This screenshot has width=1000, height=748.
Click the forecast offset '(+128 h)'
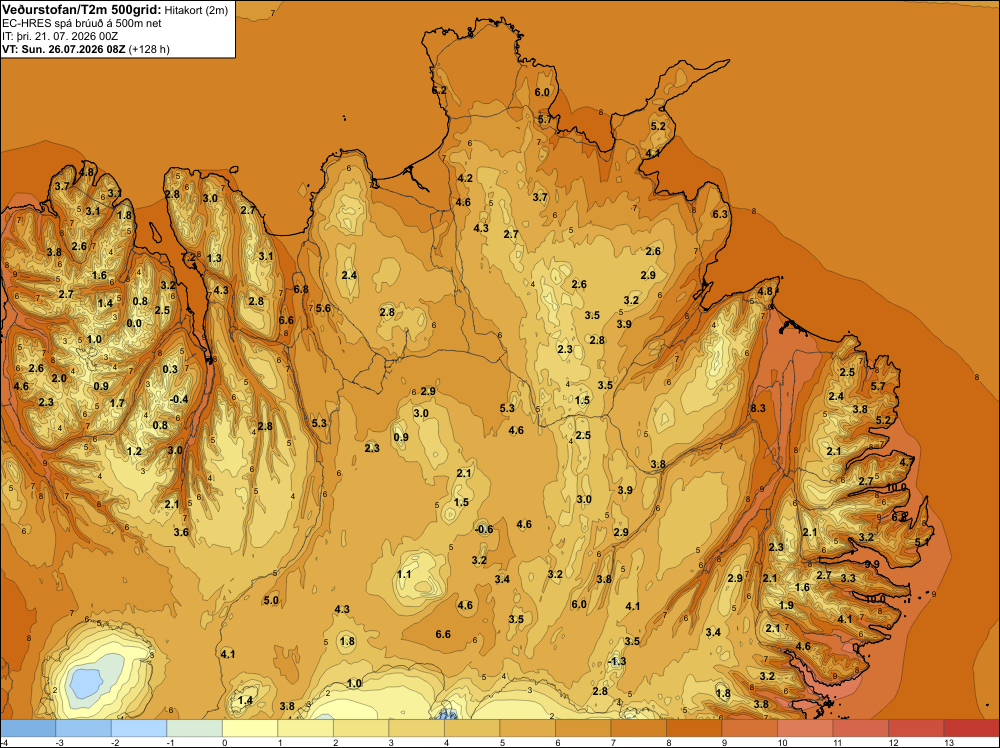(x=149, y=49)
